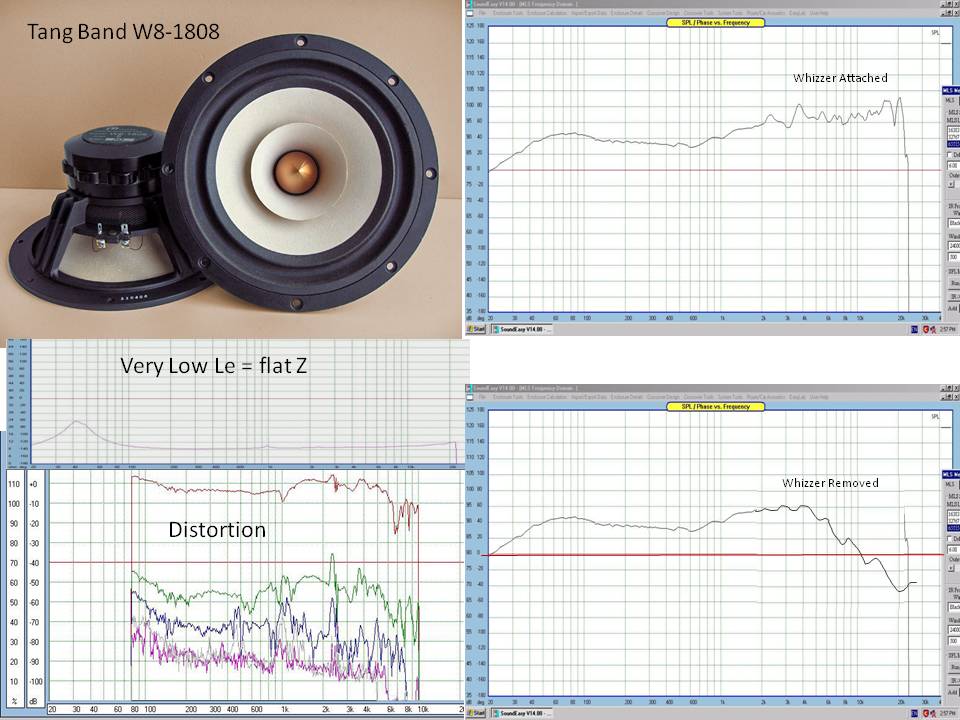Screen dimensions: 960x720
Task: Open the File menu in the Whizzer Removed window
Action: click(x=483, y=397)
